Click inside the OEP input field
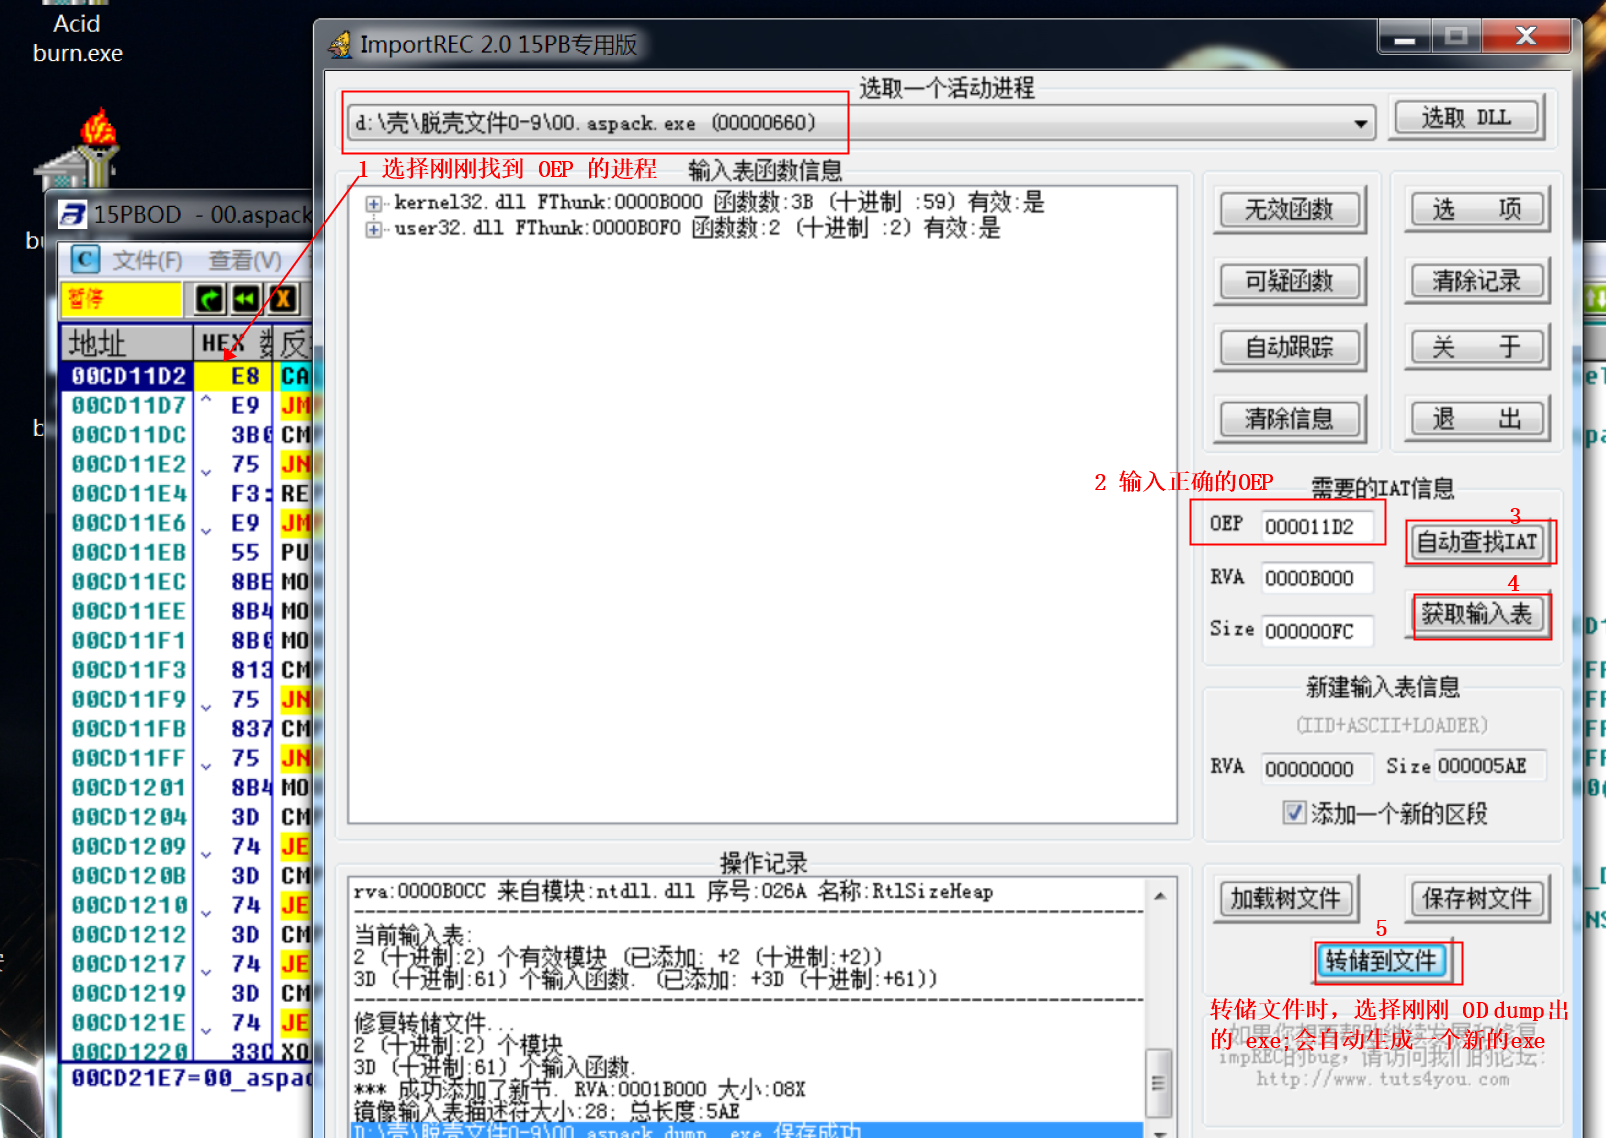 (x=1320, y=524)
